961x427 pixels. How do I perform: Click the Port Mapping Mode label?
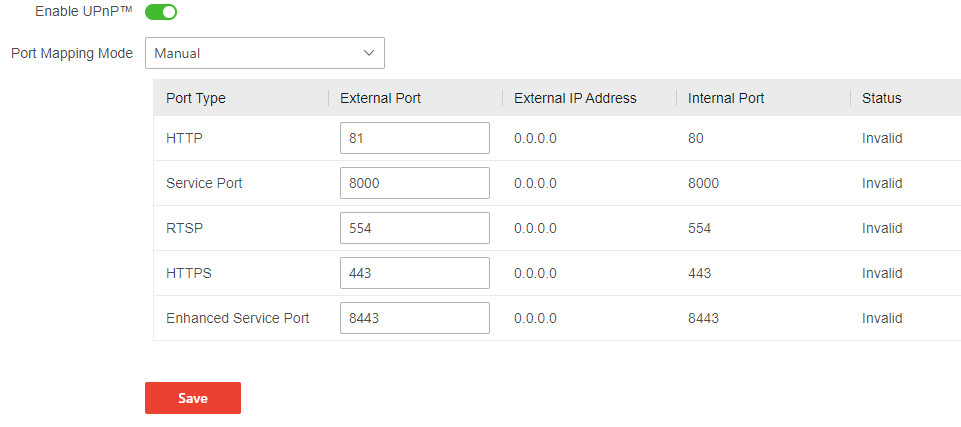point(72,53)
